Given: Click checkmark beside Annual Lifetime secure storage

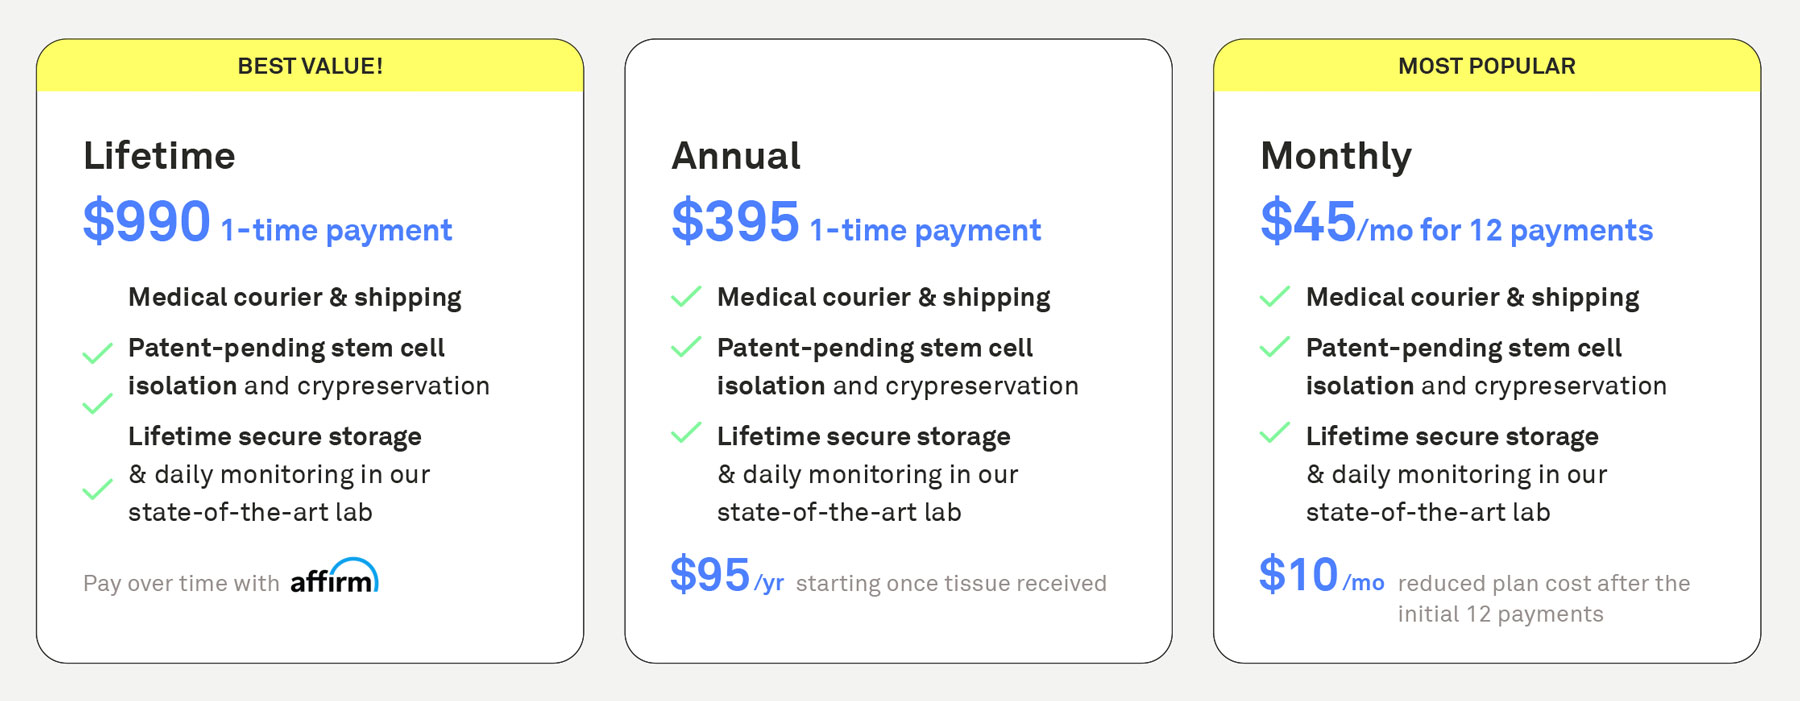Looking at the screenshot, I should [686, 433].
